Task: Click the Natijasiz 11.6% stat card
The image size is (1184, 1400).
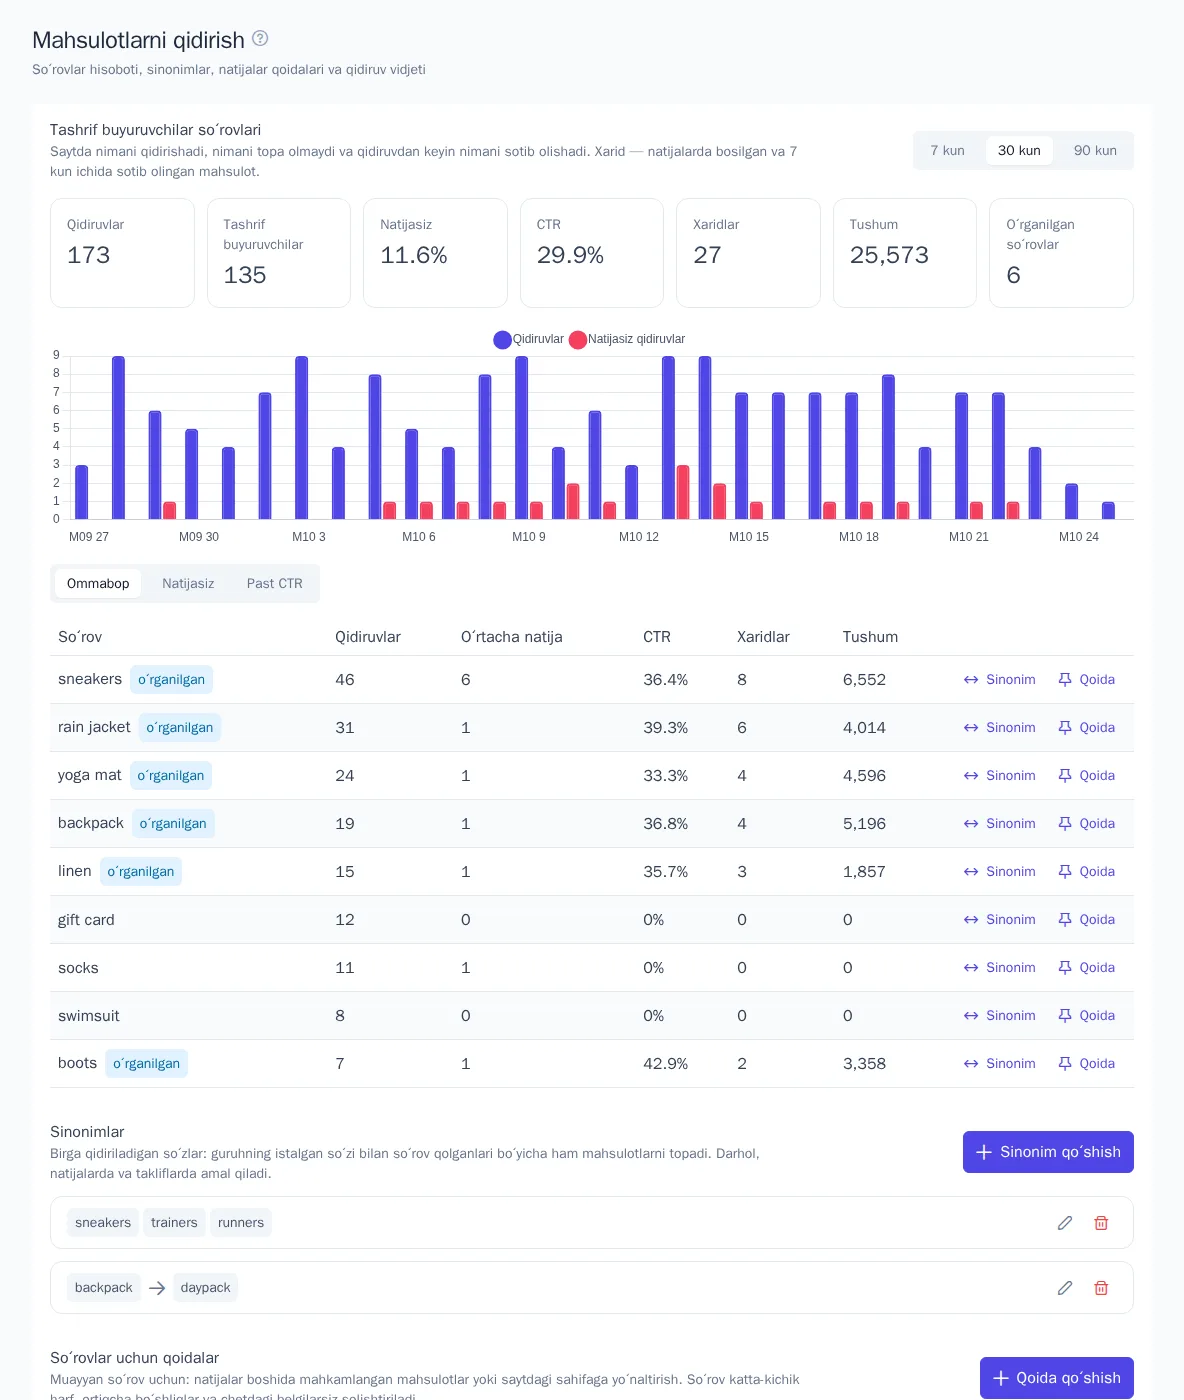Action: (435, 253)
